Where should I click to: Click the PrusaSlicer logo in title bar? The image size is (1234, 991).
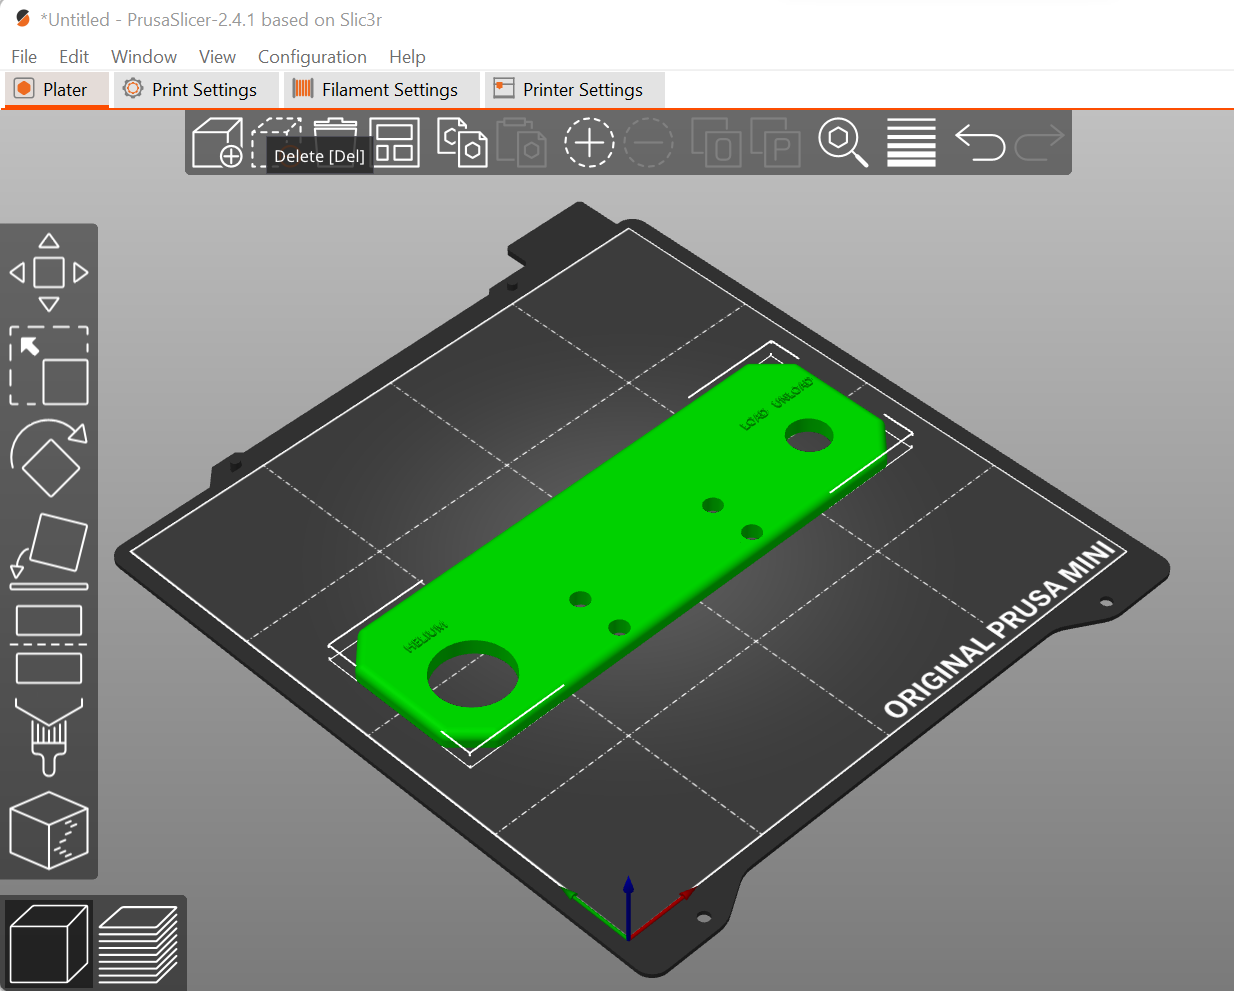coord(23,19)
